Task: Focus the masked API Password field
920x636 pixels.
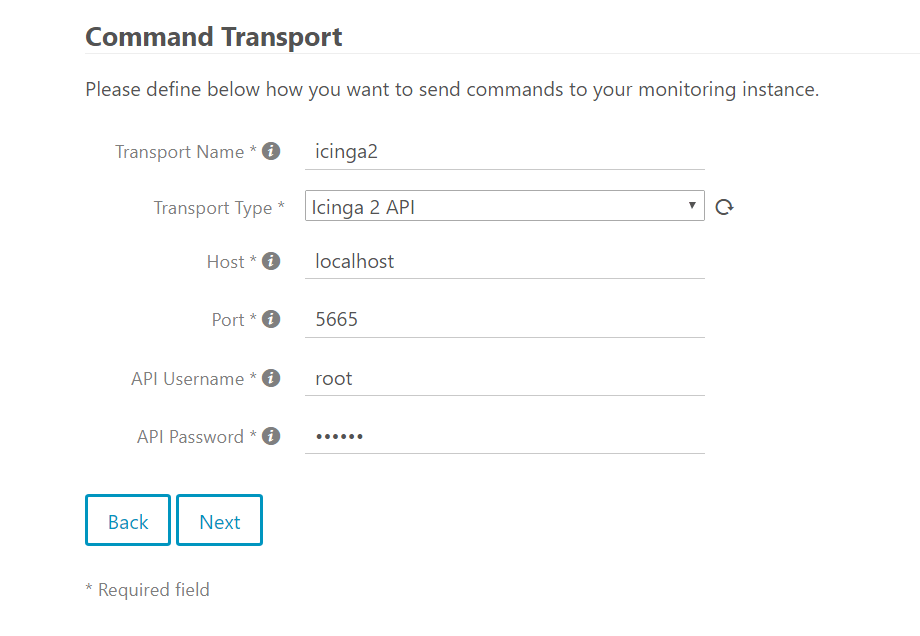Action: click(x=504, y=436)
